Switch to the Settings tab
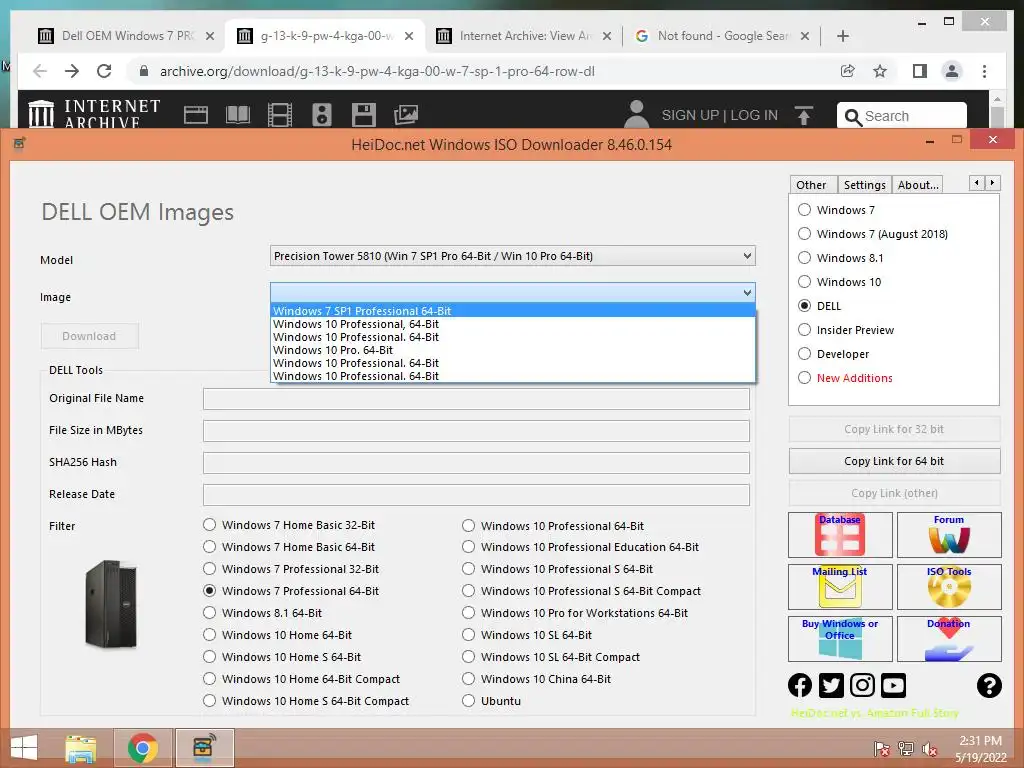This screenshot has width=1024, height=768. point(864,185)
